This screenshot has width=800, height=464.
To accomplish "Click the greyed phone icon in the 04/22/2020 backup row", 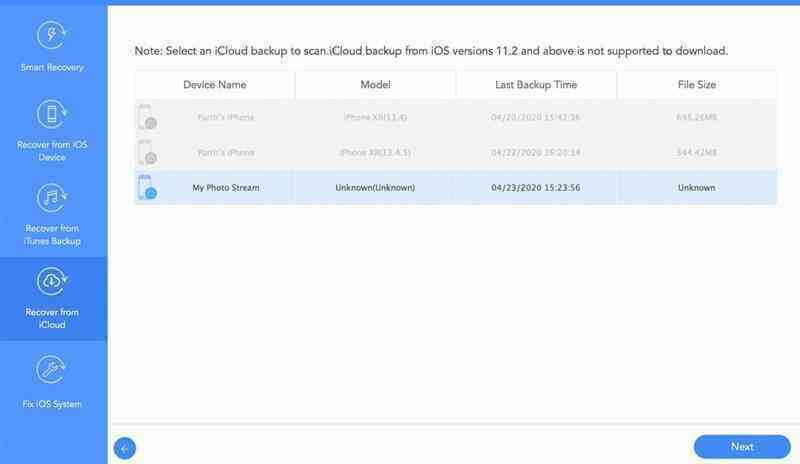I will point(146,152).
